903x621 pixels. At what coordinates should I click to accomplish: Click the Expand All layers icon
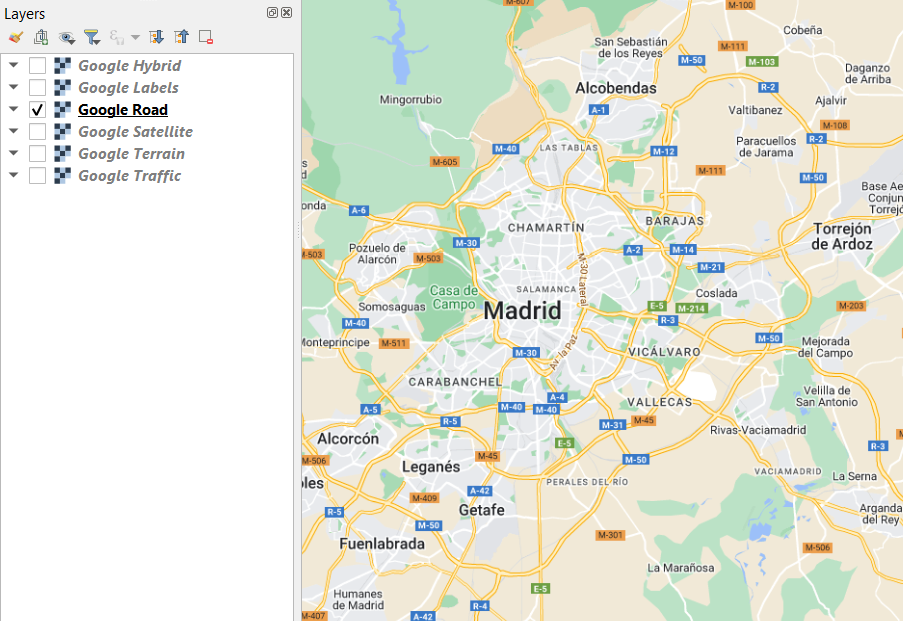[x=157, y=37]
